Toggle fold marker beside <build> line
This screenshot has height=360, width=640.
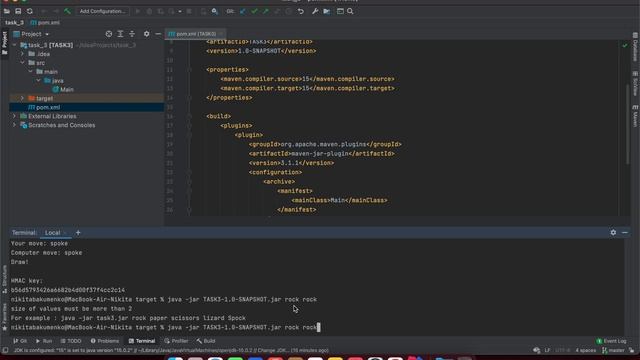(x=189, y=116)
